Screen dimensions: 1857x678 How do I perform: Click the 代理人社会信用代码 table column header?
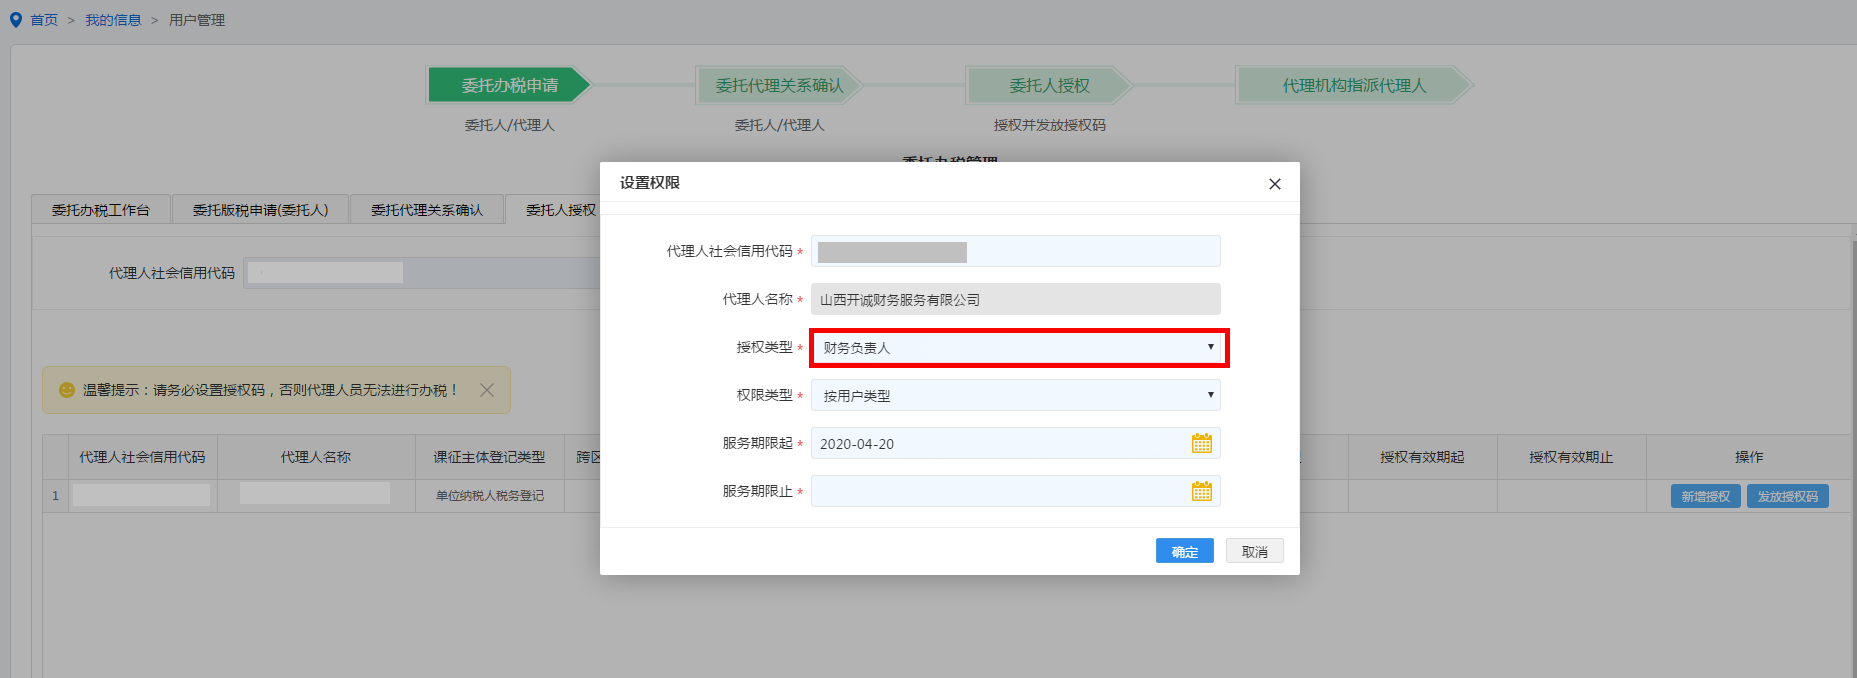(142, 457)
